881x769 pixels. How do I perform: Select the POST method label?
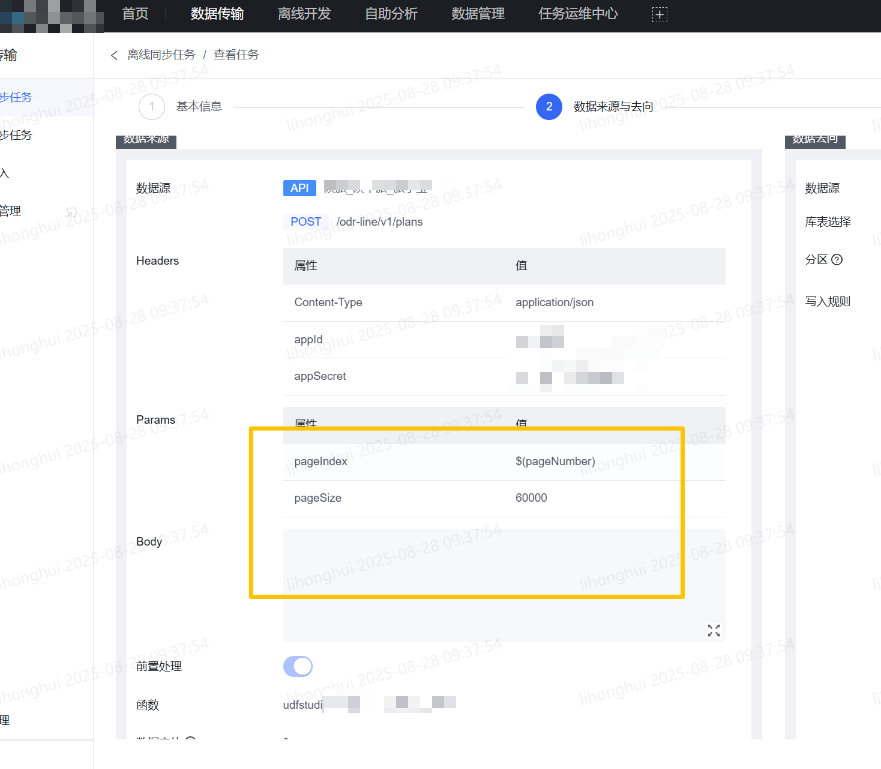coord(306,221)
